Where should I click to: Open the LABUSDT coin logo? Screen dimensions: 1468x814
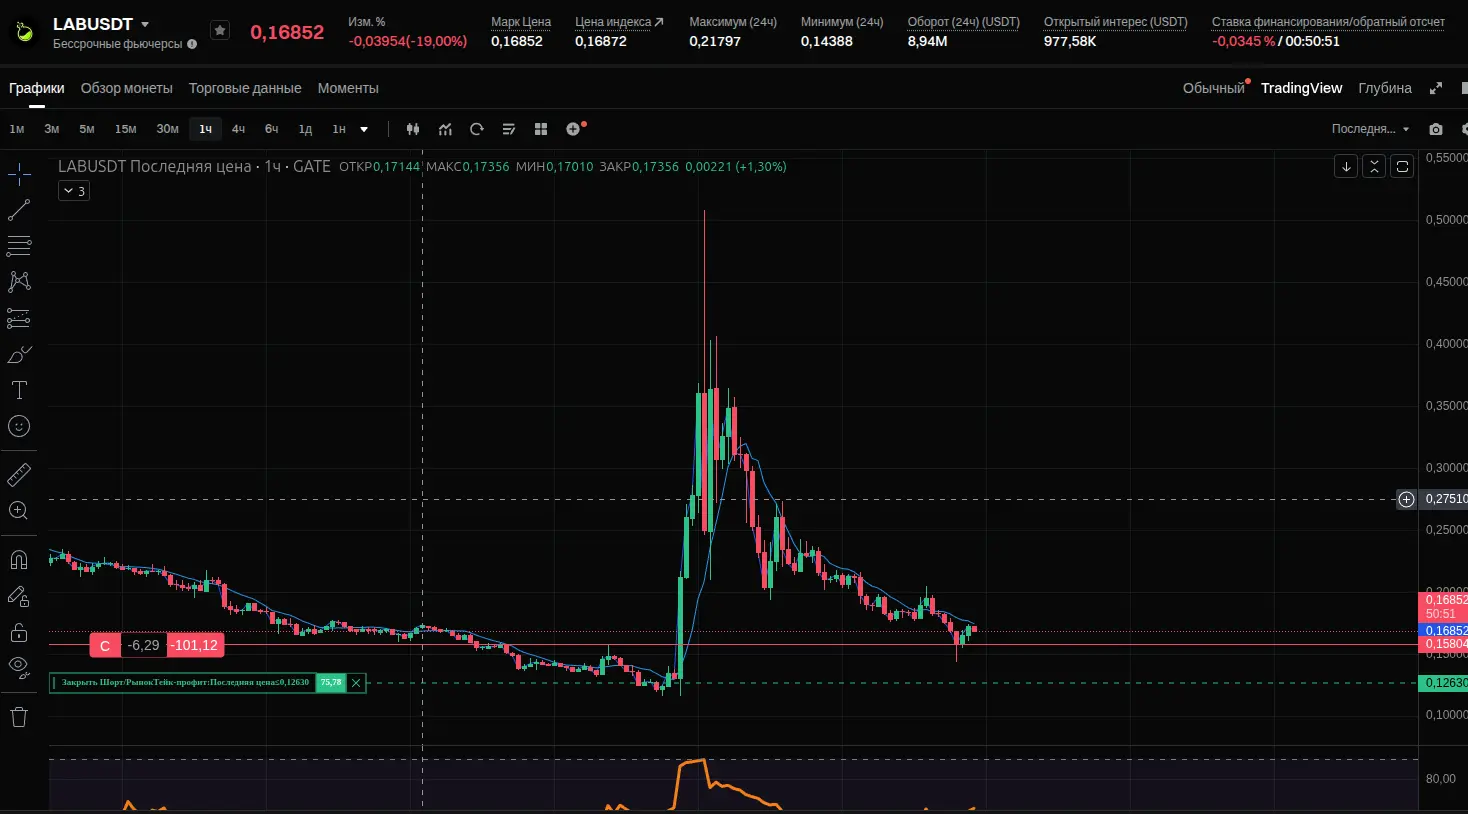pyautogui.click(x=24, y=32)
